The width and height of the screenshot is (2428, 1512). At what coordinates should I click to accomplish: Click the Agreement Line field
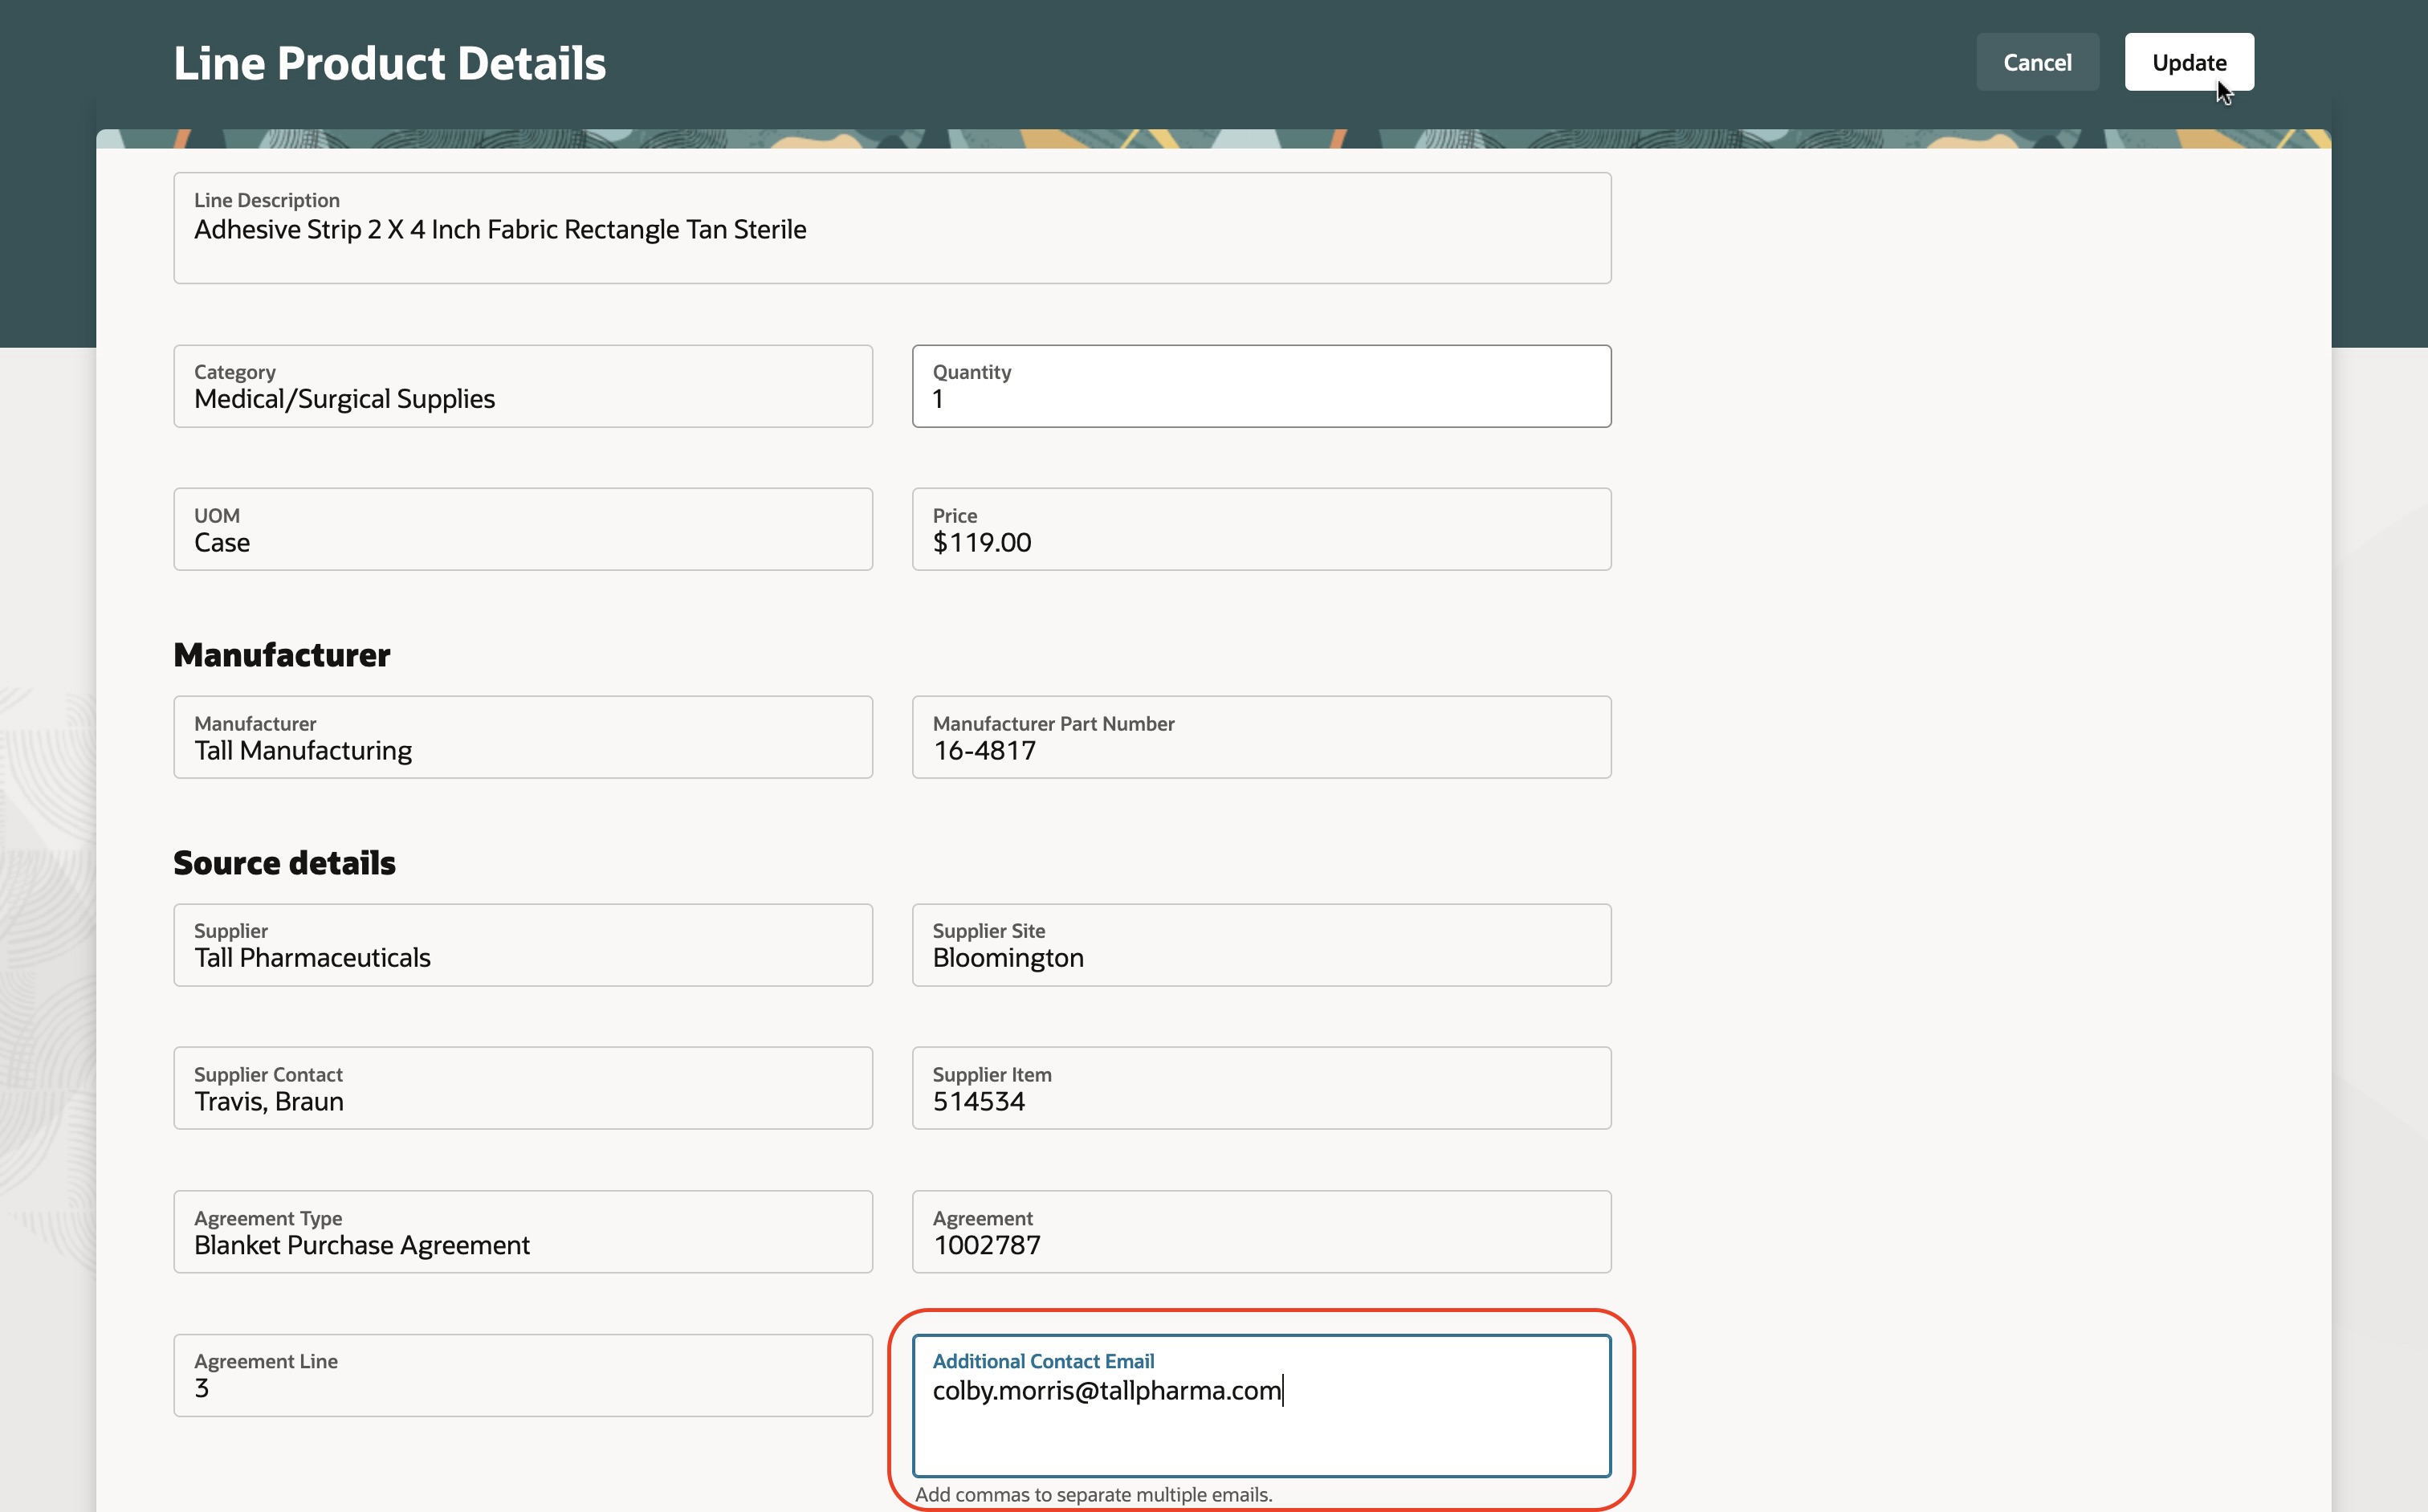tap(522, 1375)
